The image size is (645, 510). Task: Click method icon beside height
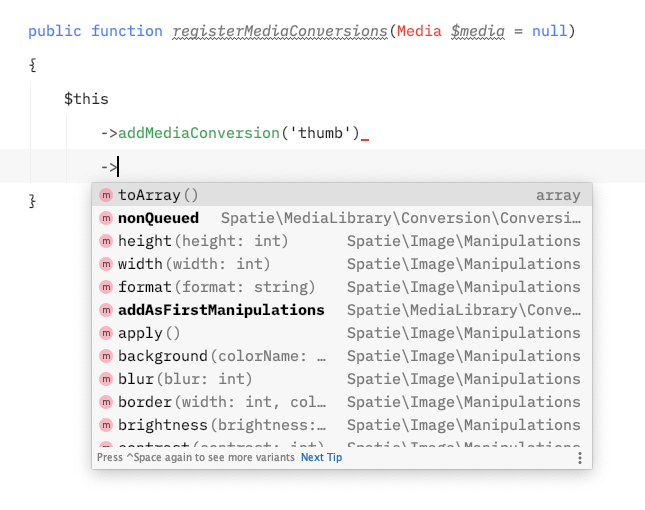[x=106, y=241]
